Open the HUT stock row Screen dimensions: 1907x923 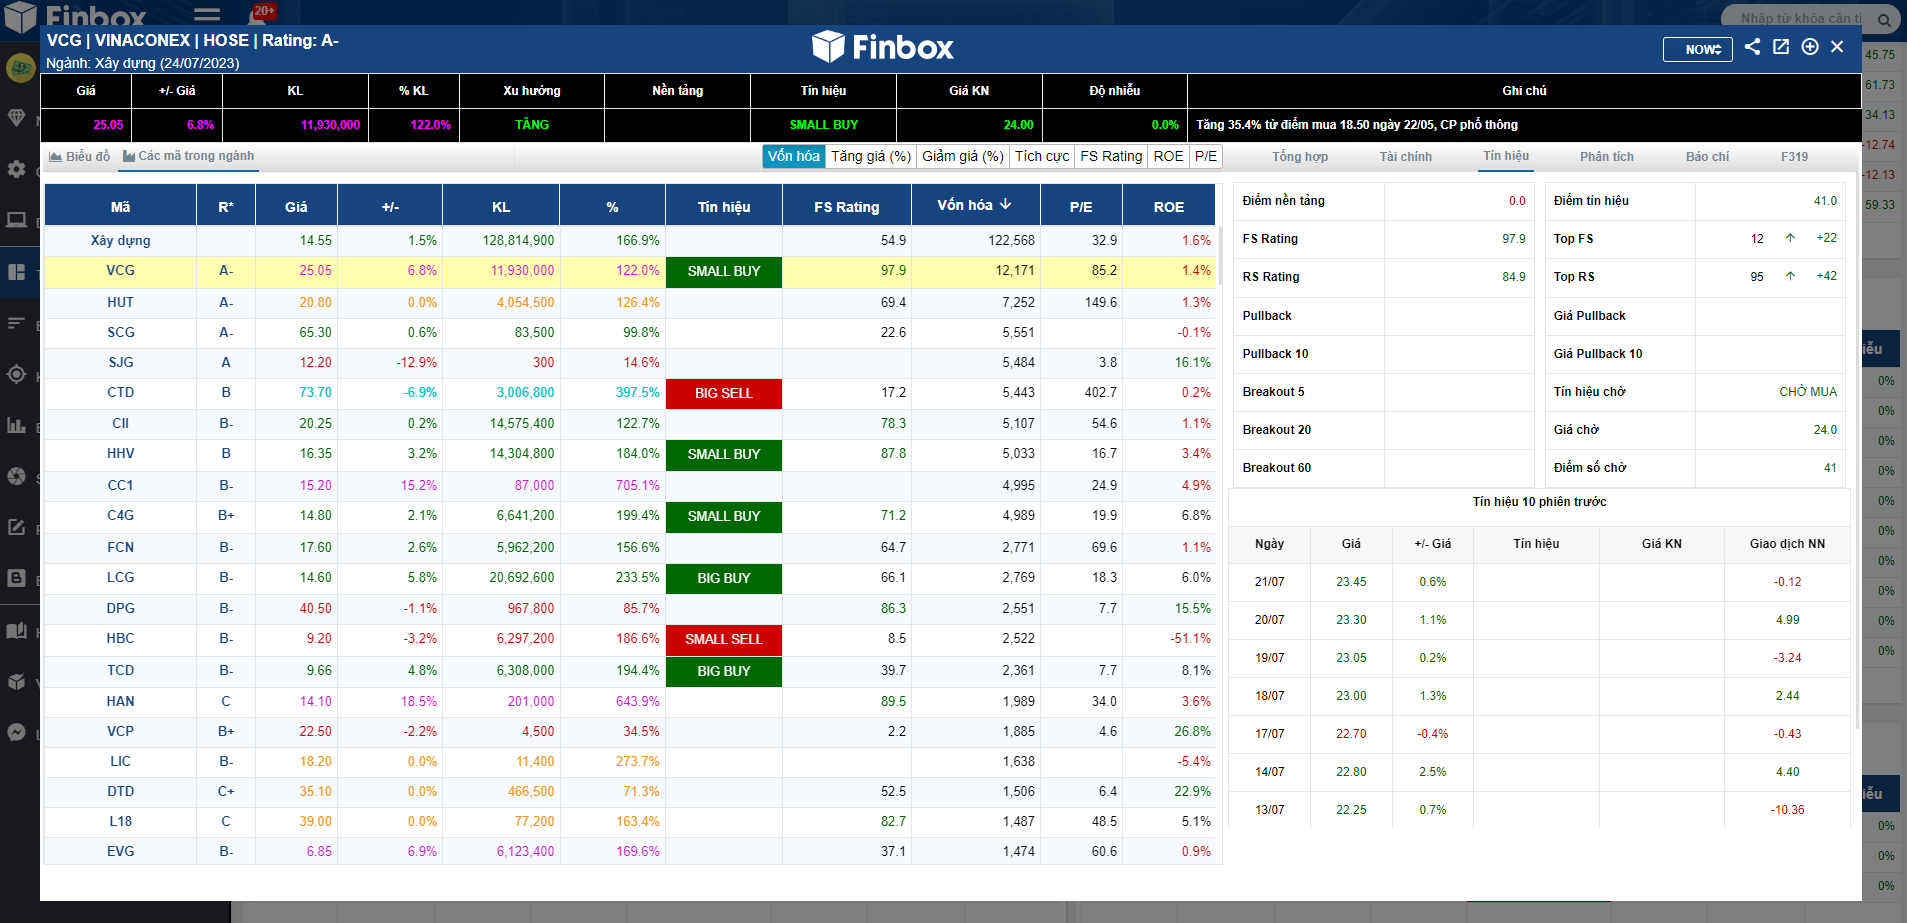[630, 302]
